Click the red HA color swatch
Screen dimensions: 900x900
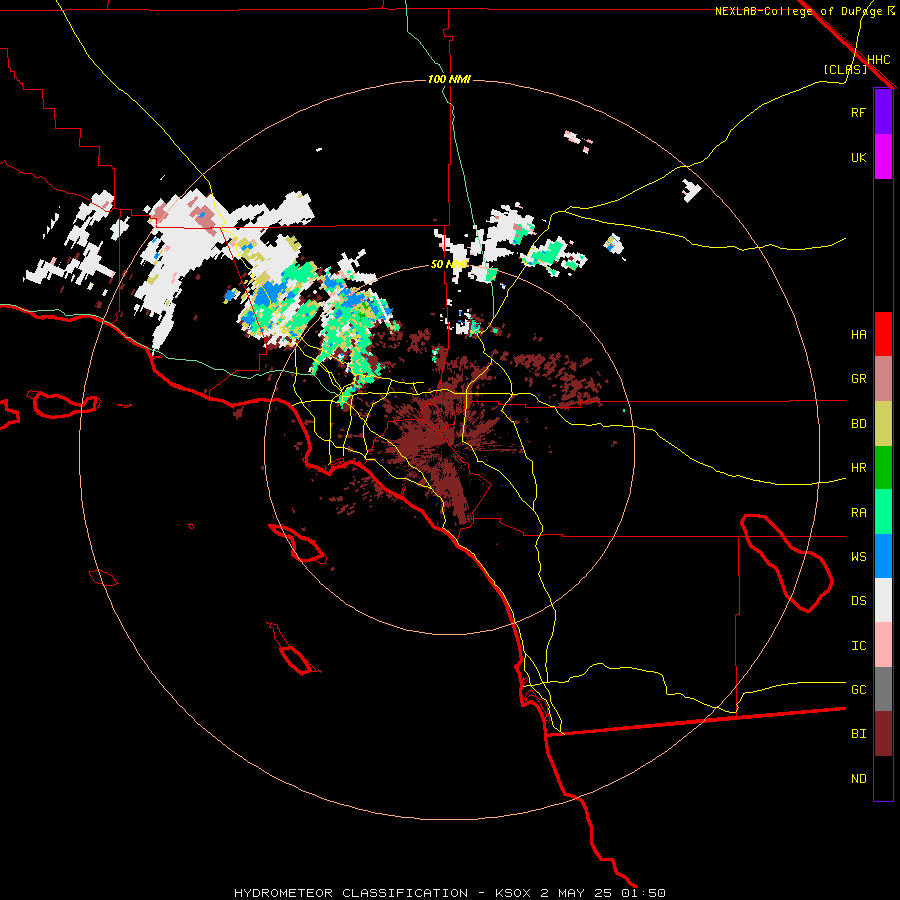[883, 334]
